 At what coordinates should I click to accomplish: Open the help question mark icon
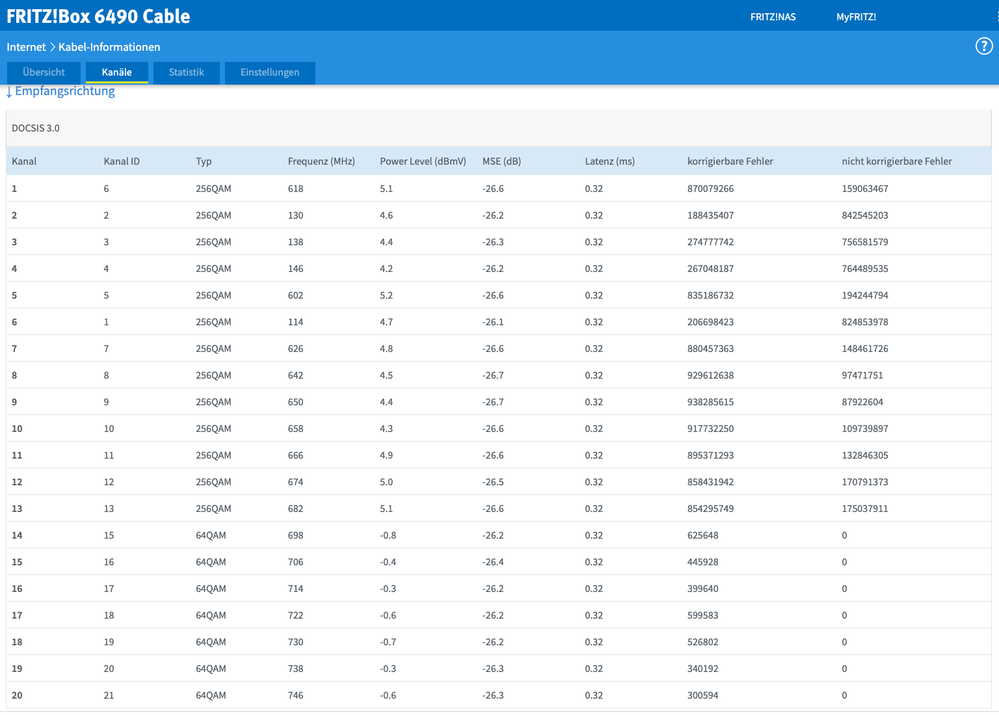pos(984,46)
